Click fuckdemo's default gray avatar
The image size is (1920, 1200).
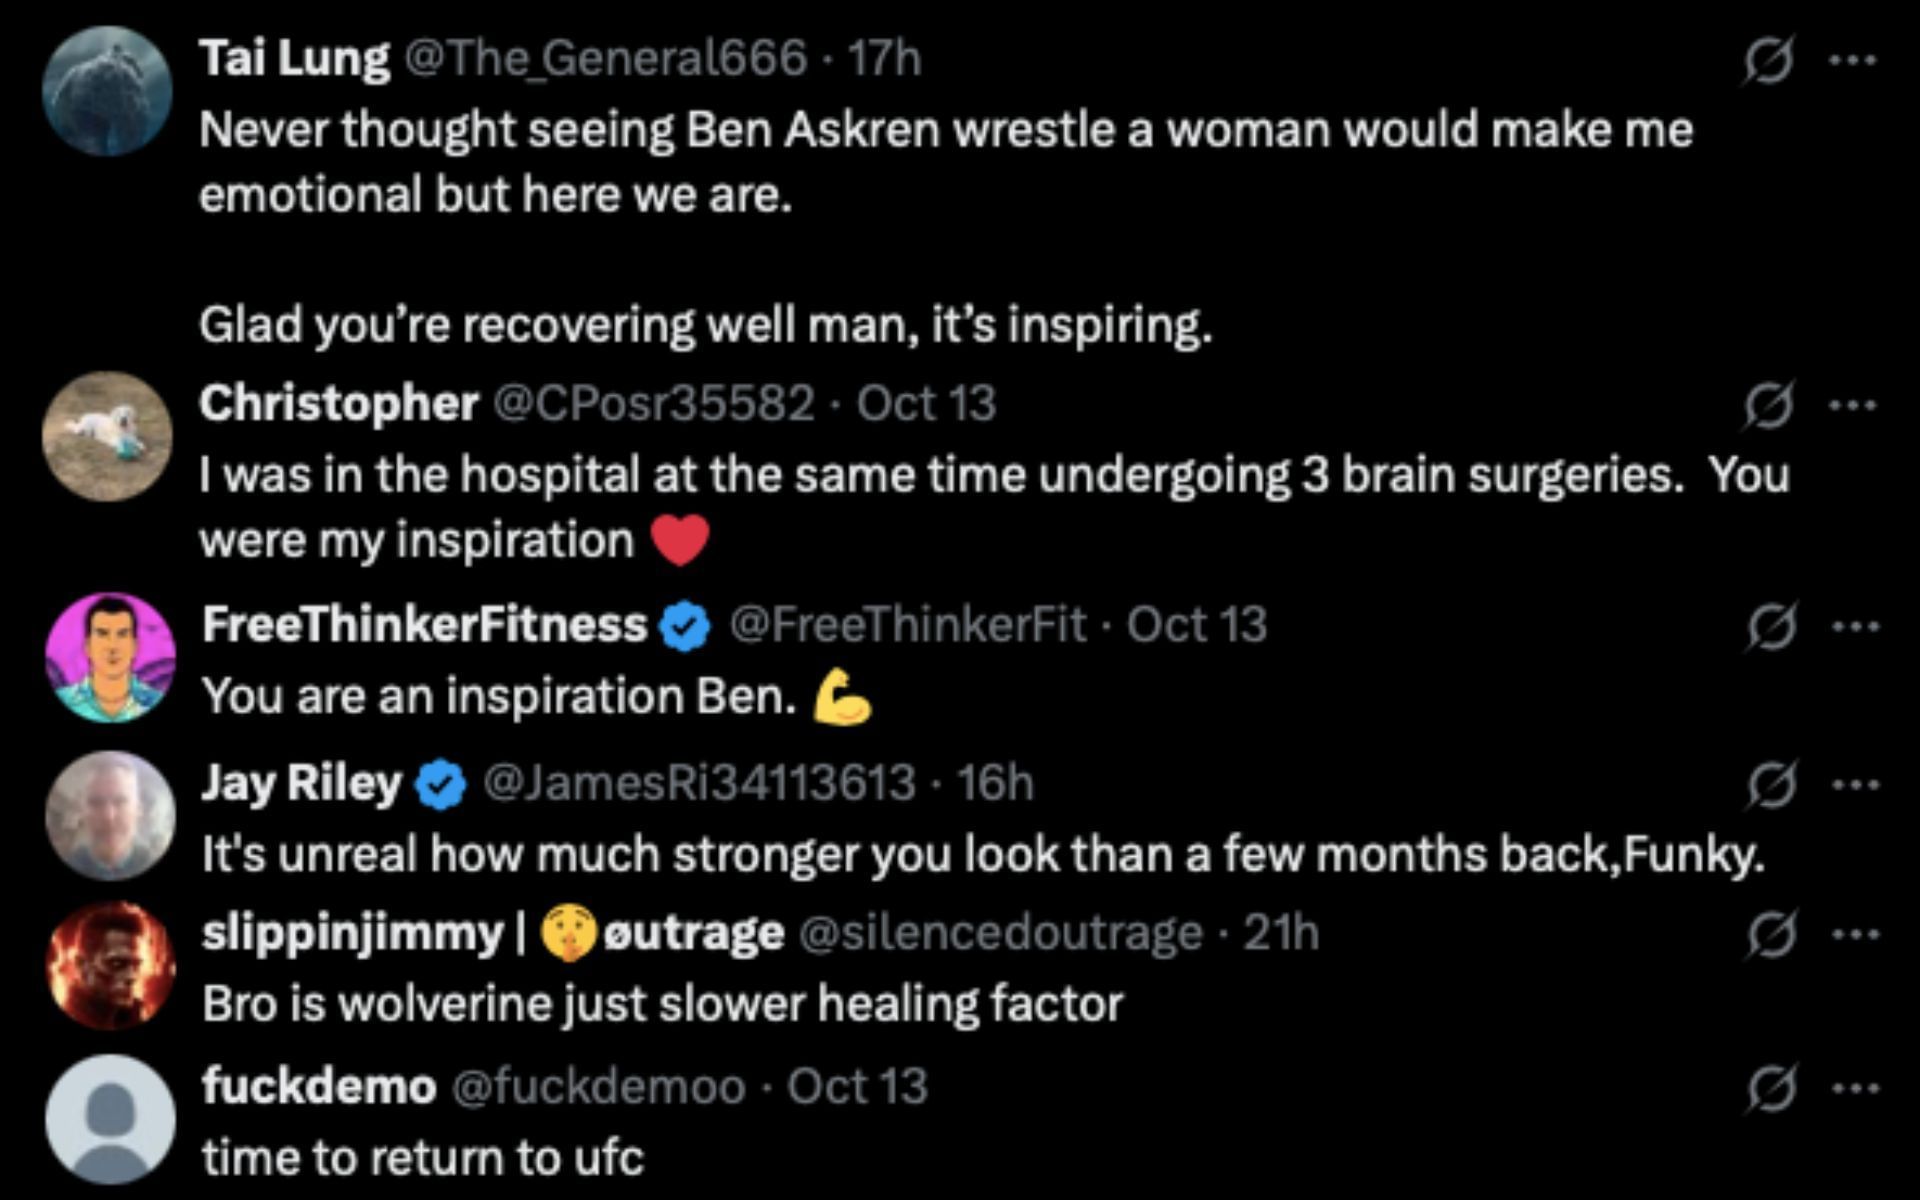pos(110,1119)
